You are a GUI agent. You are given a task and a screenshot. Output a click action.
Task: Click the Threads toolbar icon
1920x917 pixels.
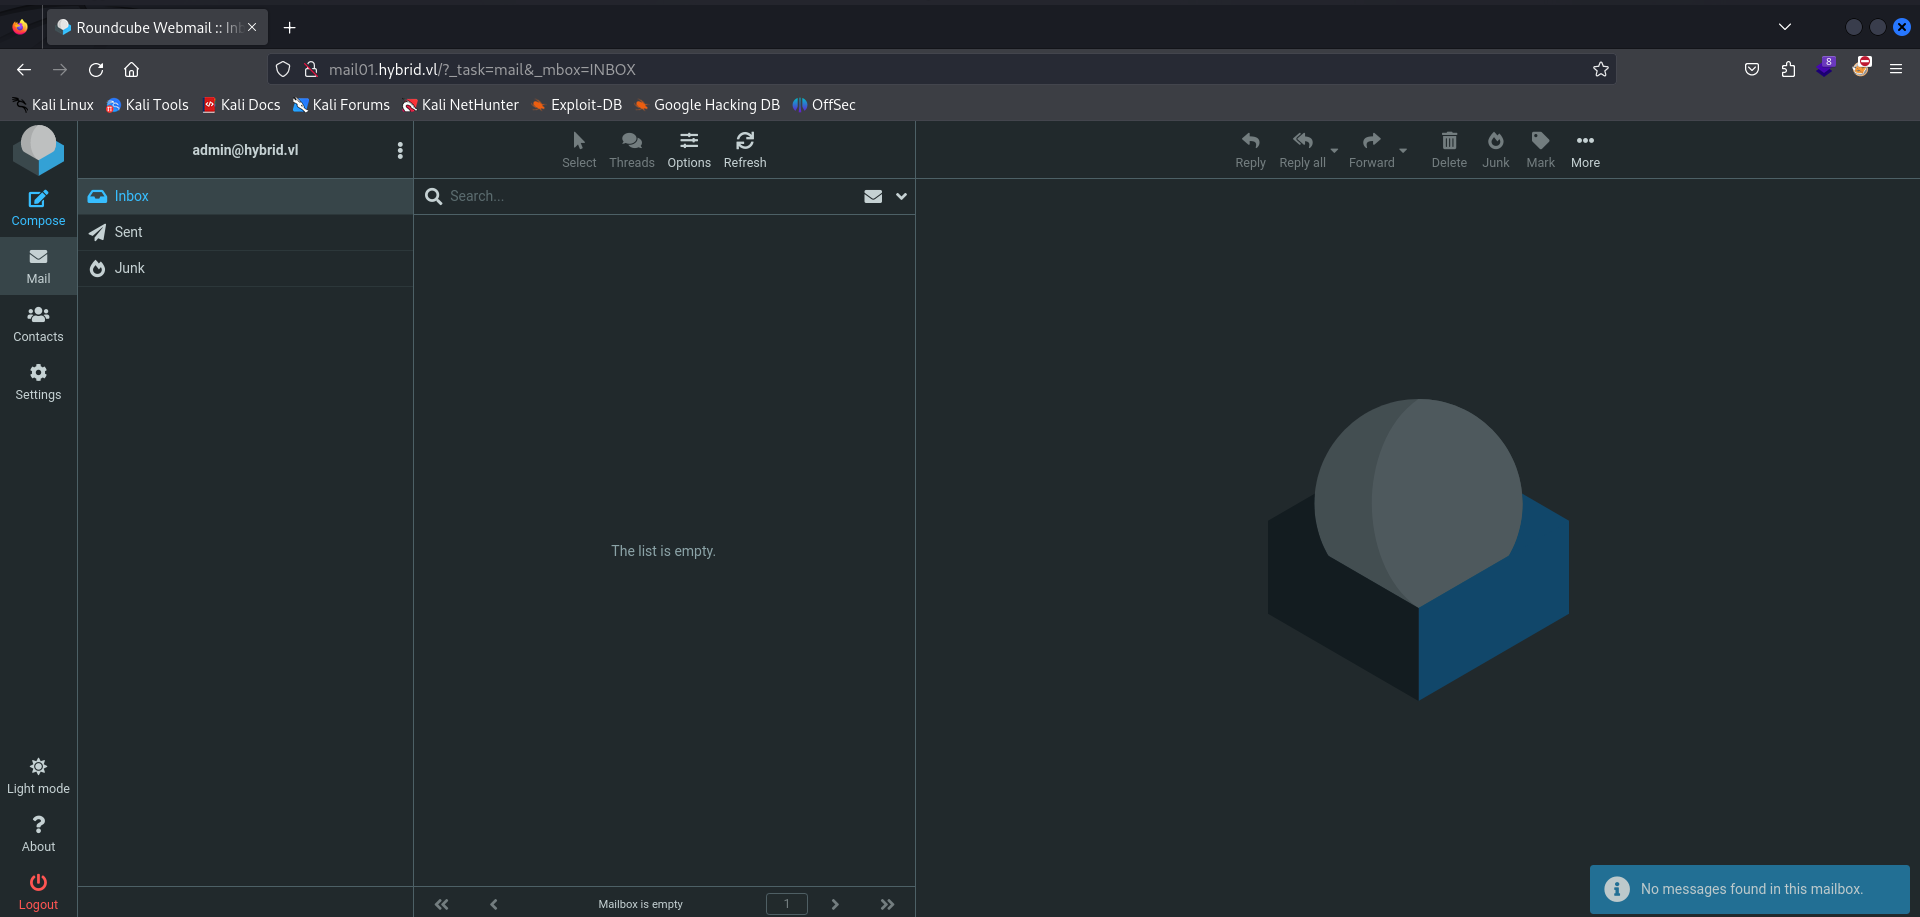click(631, 141)
